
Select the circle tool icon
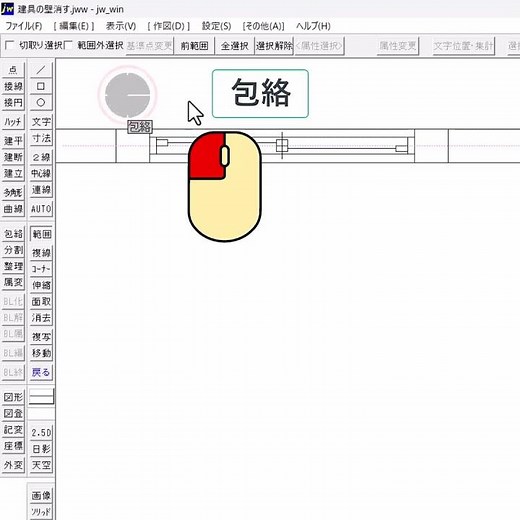click(41, 103)
